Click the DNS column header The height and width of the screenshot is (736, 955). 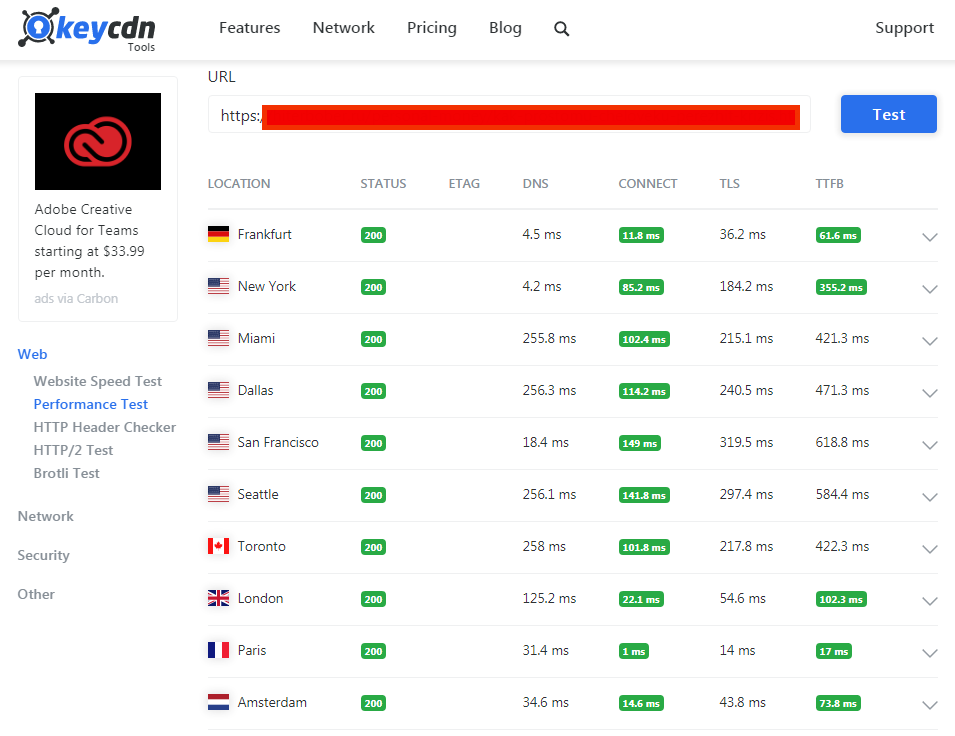535,184
